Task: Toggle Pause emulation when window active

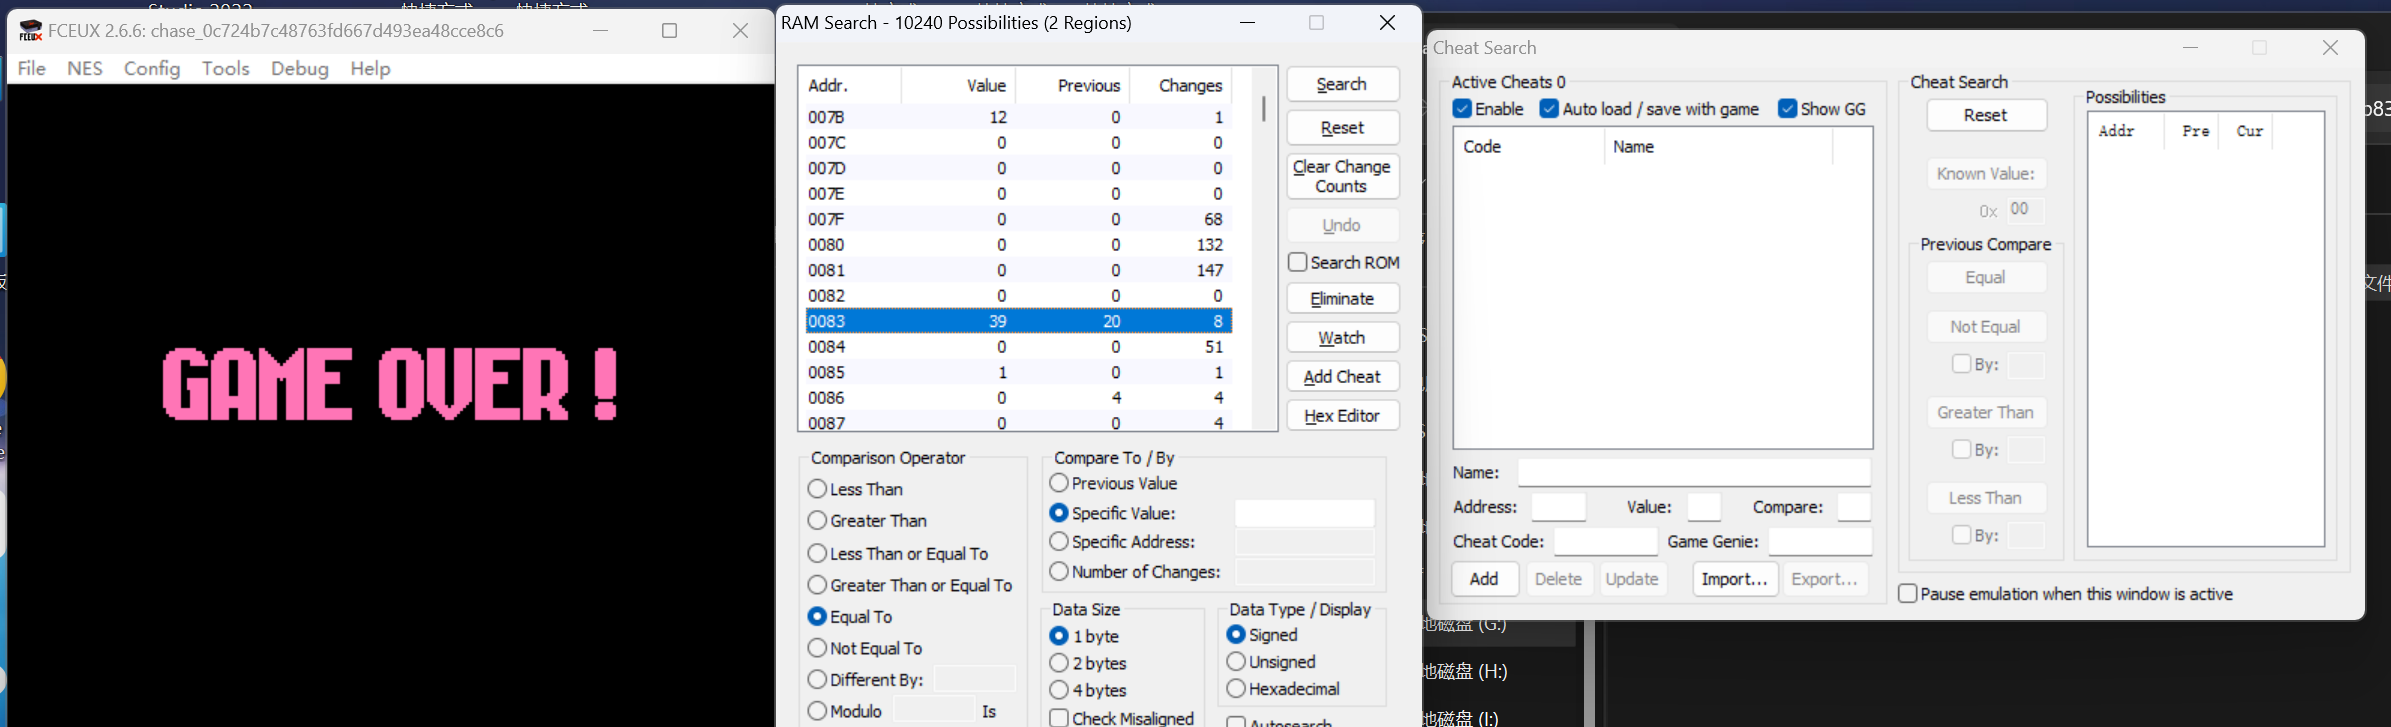Action: pyautogui.click(x=2066, y=594)
